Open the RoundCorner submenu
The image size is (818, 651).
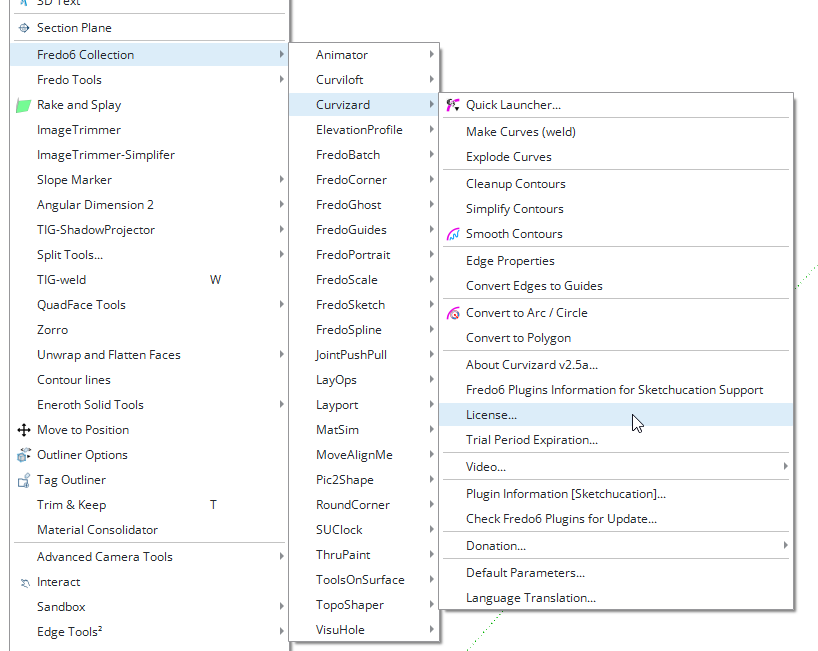point(364,505)
